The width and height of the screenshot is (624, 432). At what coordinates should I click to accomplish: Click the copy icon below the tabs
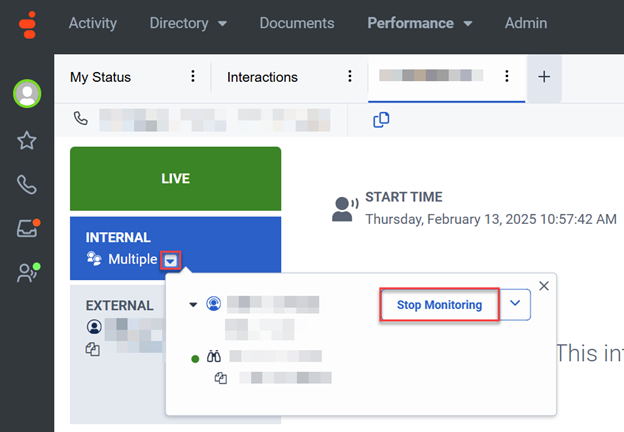(381, 119)
